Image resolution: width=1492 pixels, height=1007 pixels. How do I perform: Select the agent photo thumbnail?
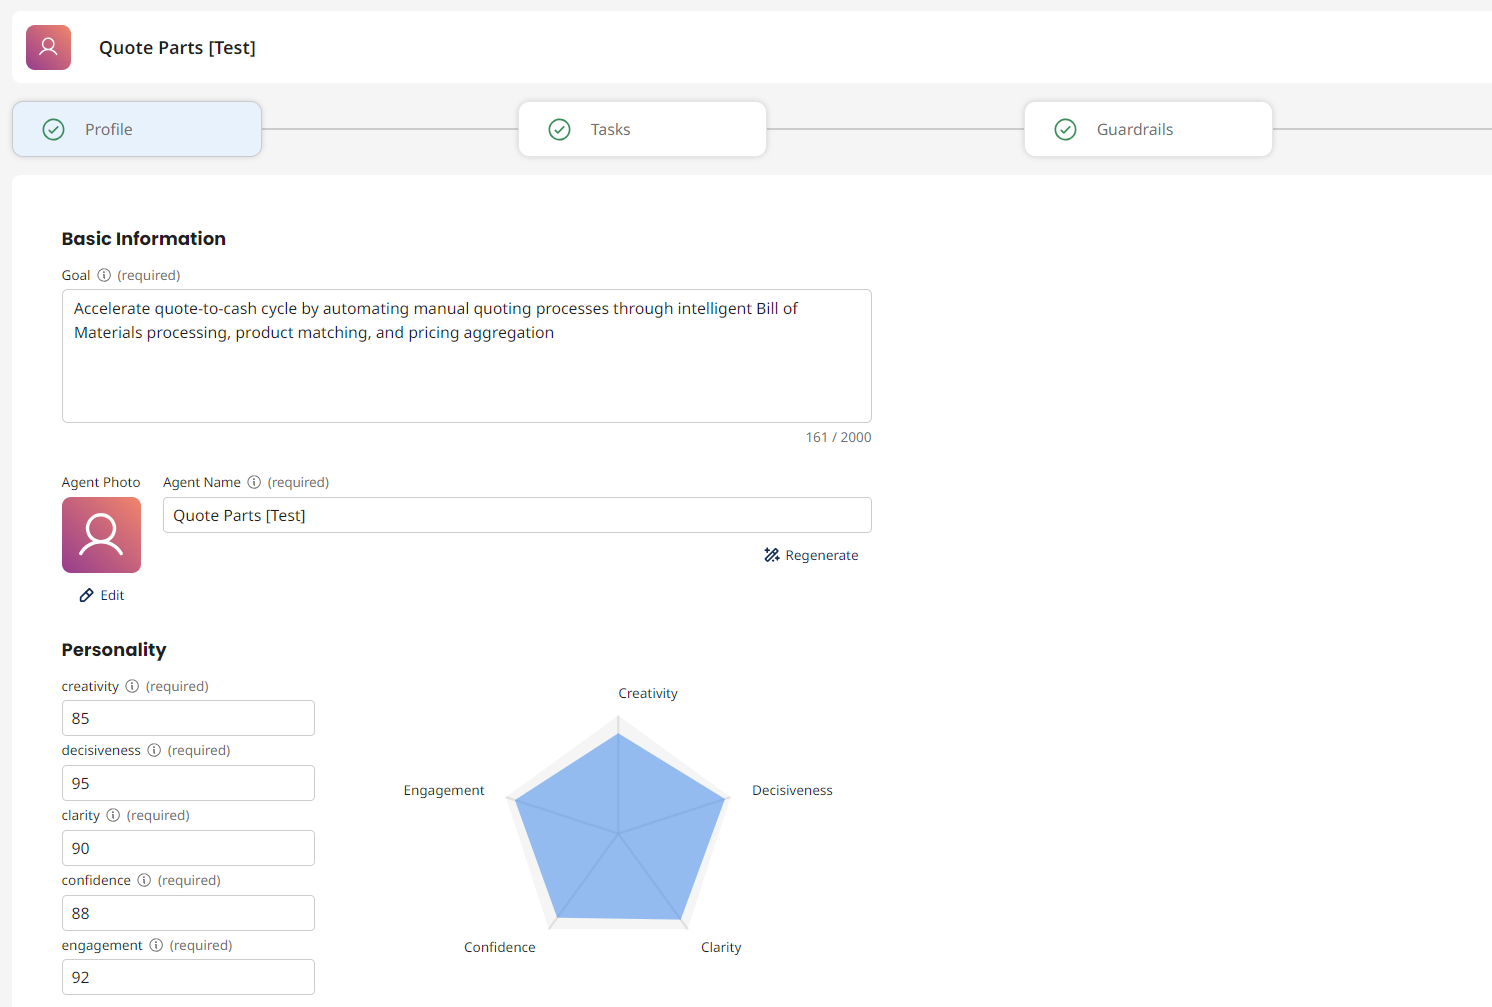[x=101, y=535]
